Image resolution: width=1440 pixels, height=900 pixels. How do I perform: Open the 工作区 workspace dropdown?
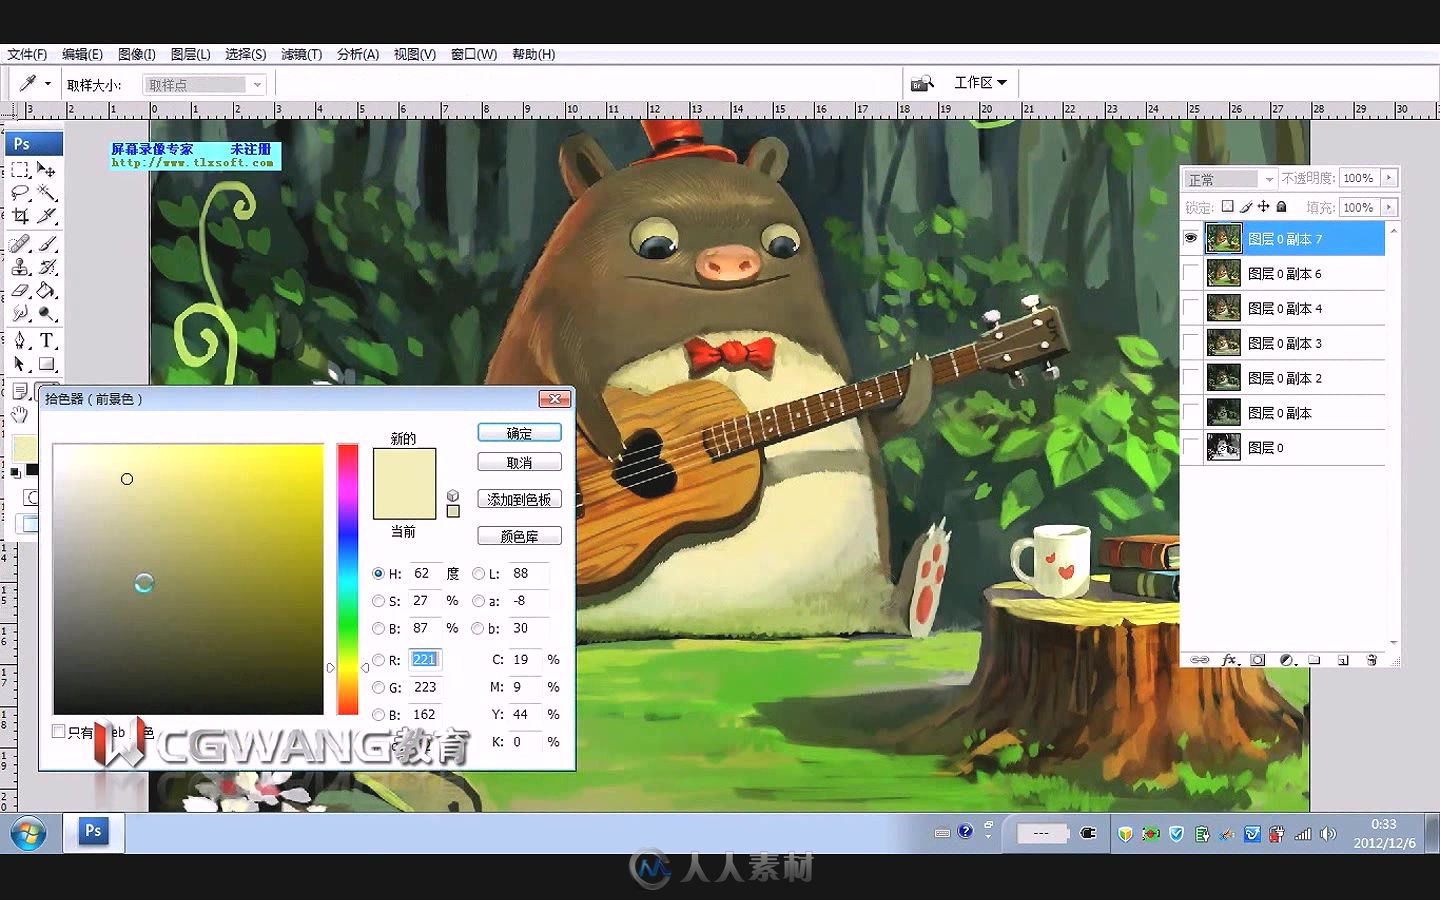(x=980, y=83)
